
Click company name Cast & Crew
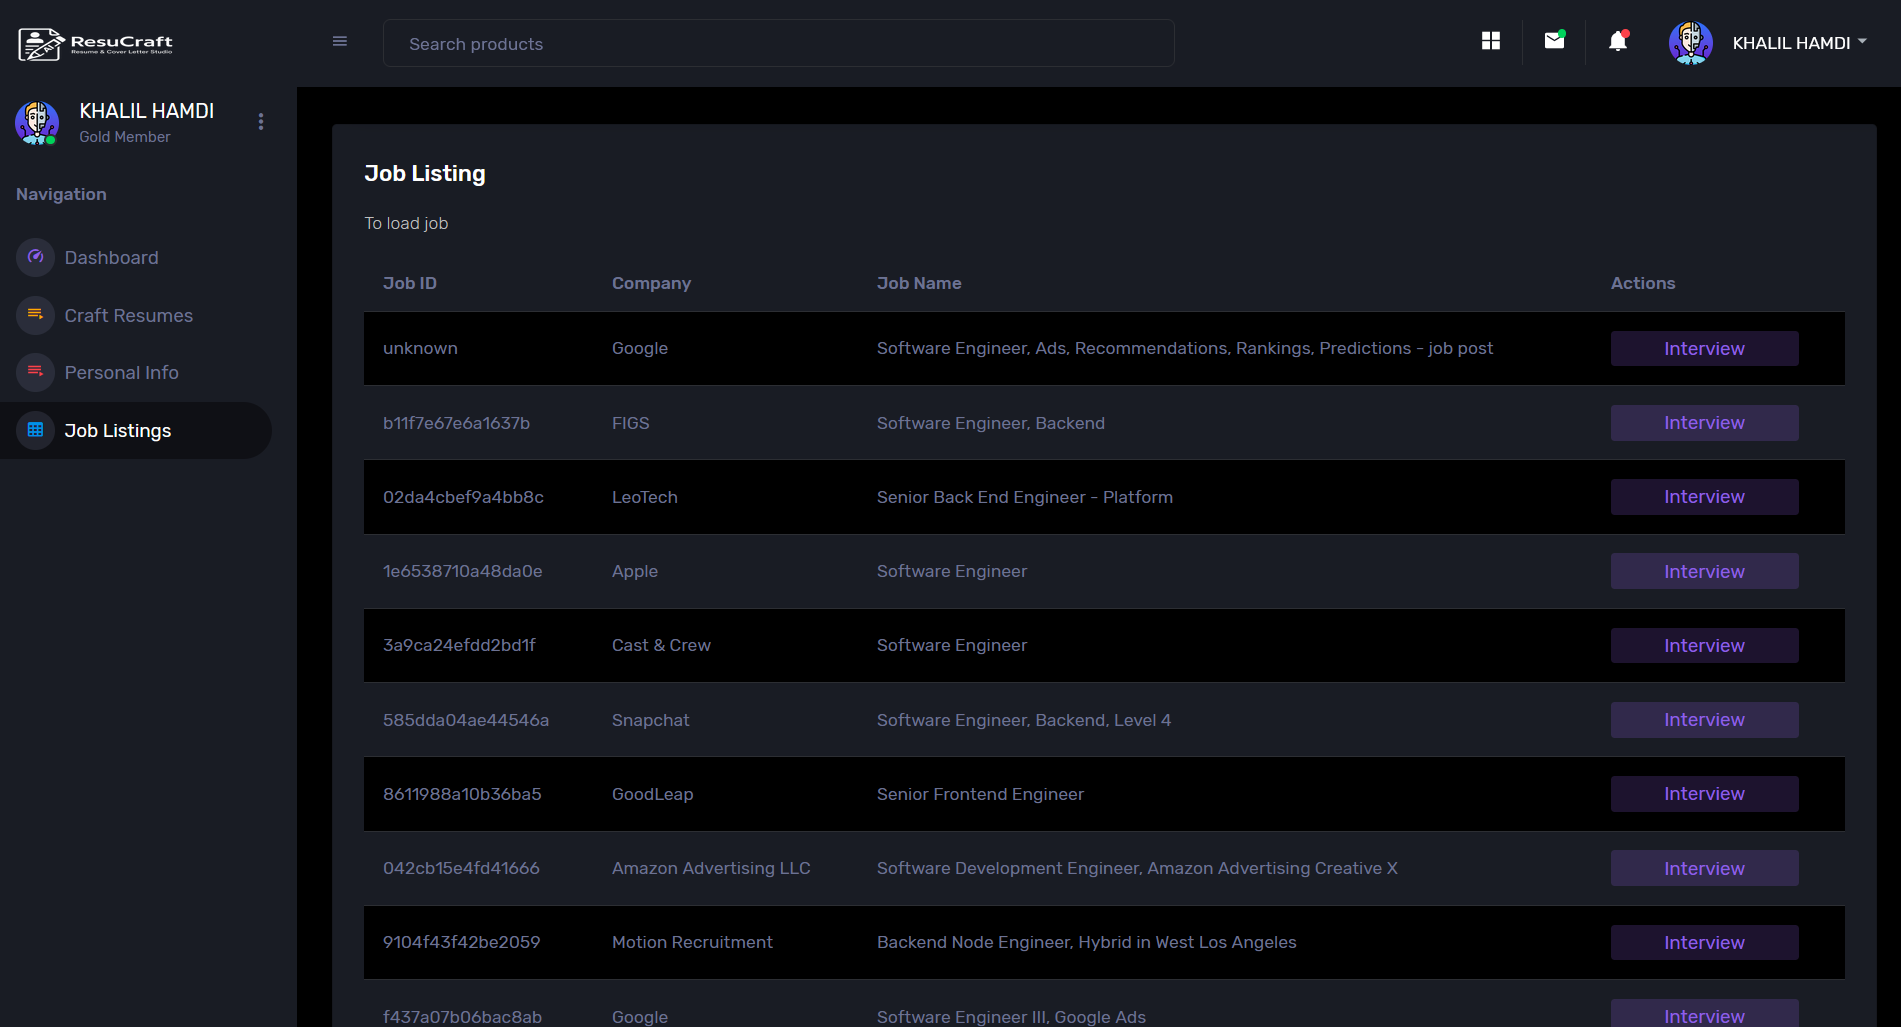(661, 645)
